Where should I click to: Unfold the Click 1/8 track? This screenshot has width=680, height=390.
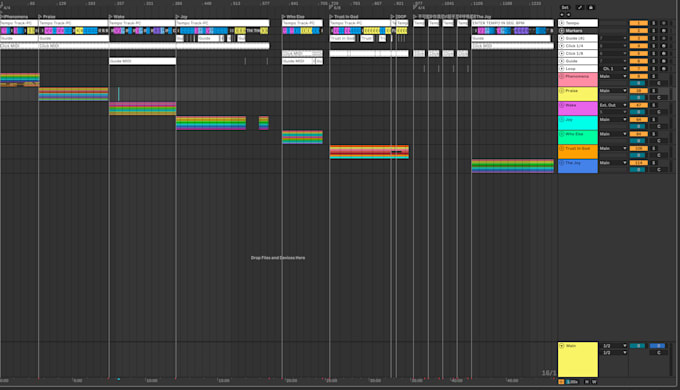point(562,53)
